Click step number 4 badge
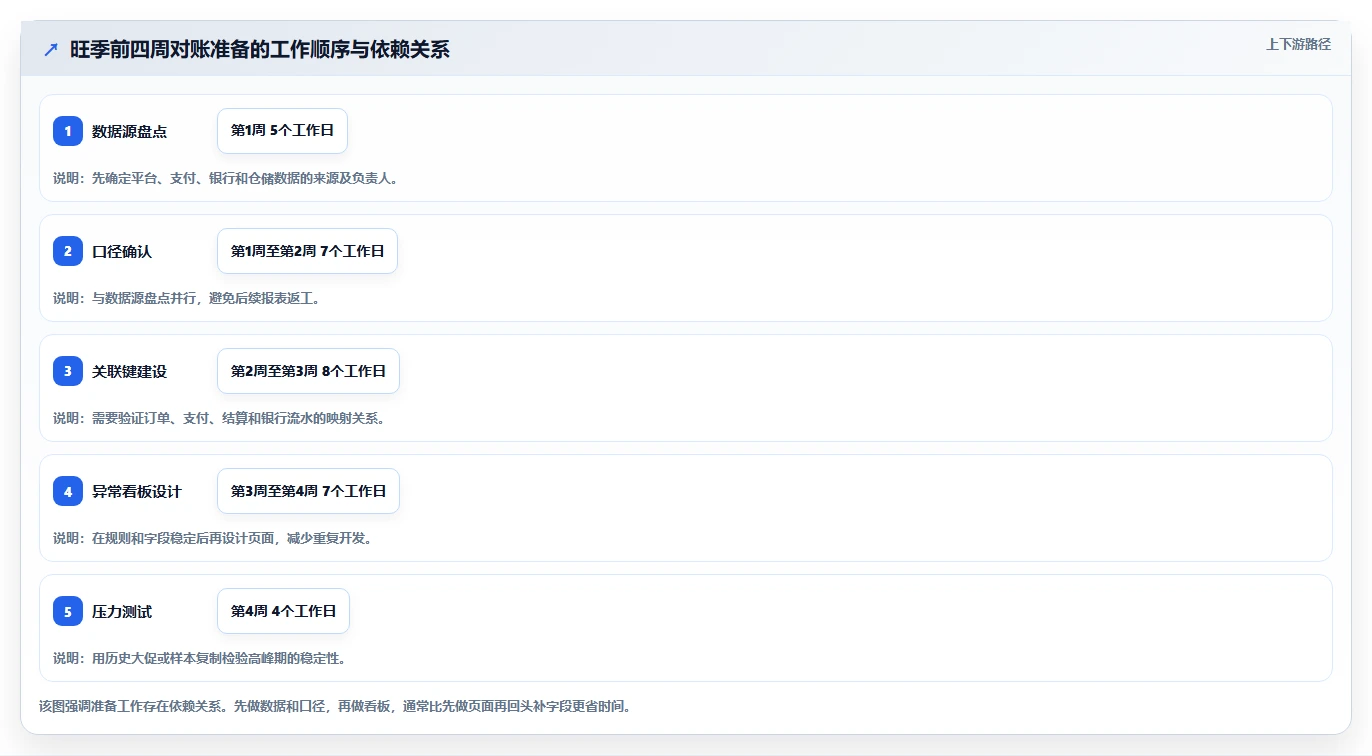This screenshot has width=1372, height=756. pyautogui.click(x=68, y=491)
